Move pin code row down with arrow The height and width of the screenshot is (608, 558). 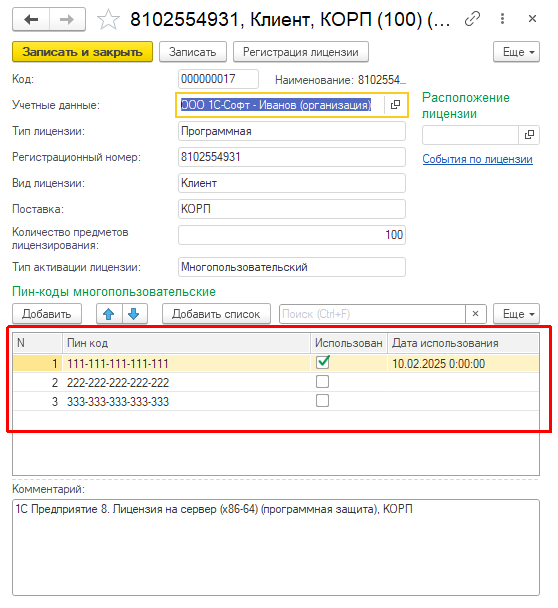pyautogui.click(x=134, y=314)
